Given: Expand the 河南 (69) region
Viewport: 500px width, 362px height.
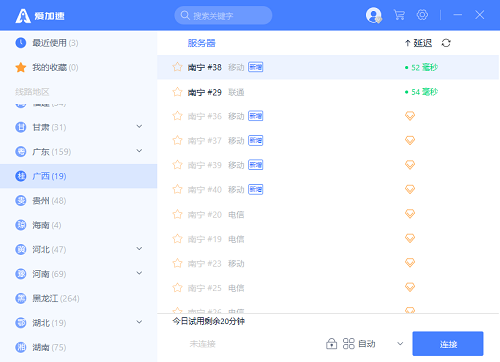Looking at the screenshot, I should tap(139, 273).
